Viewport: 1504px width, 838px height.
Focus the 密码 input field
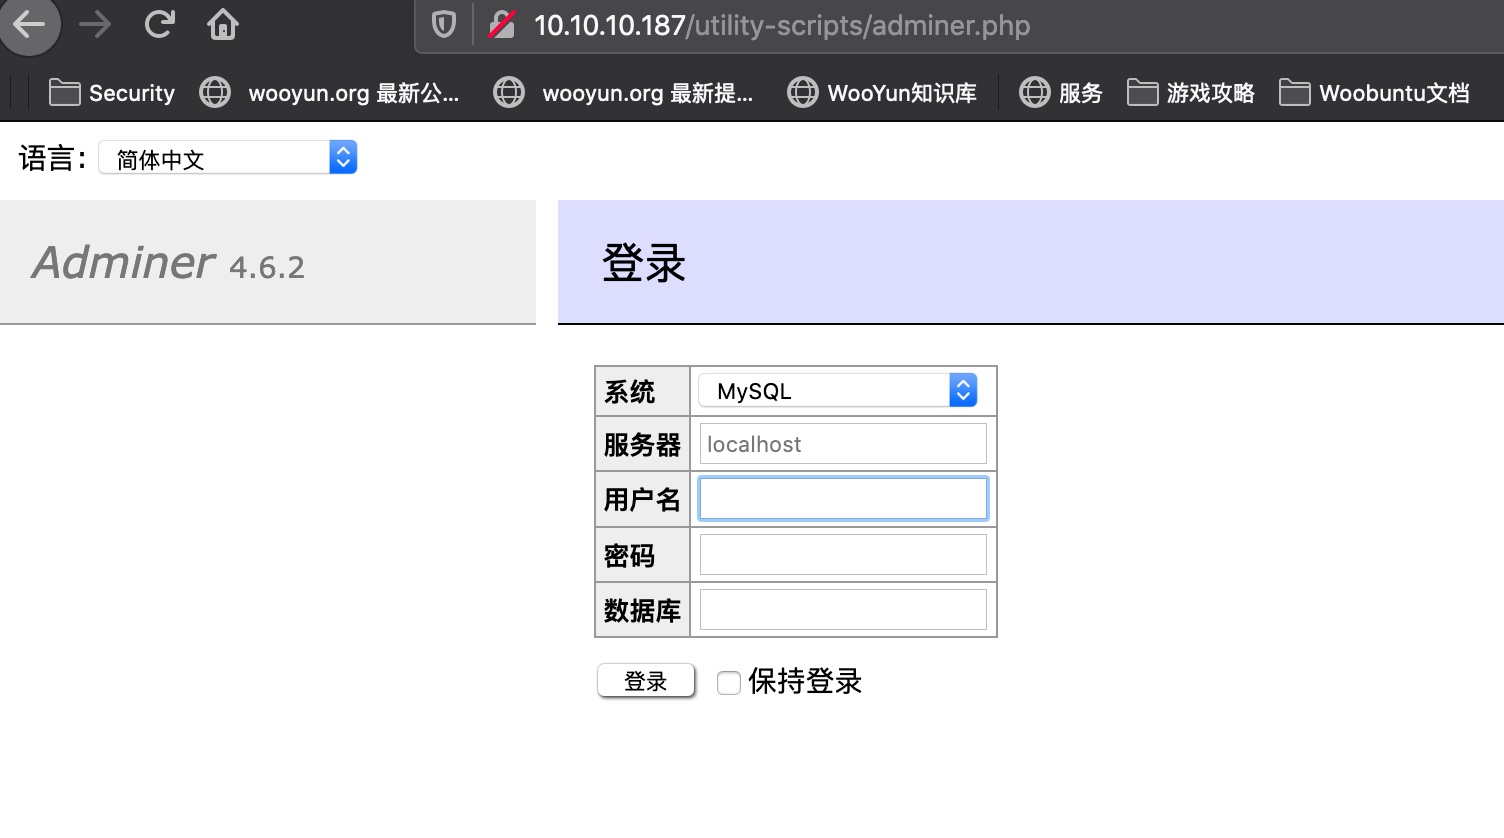click(843, 554)
